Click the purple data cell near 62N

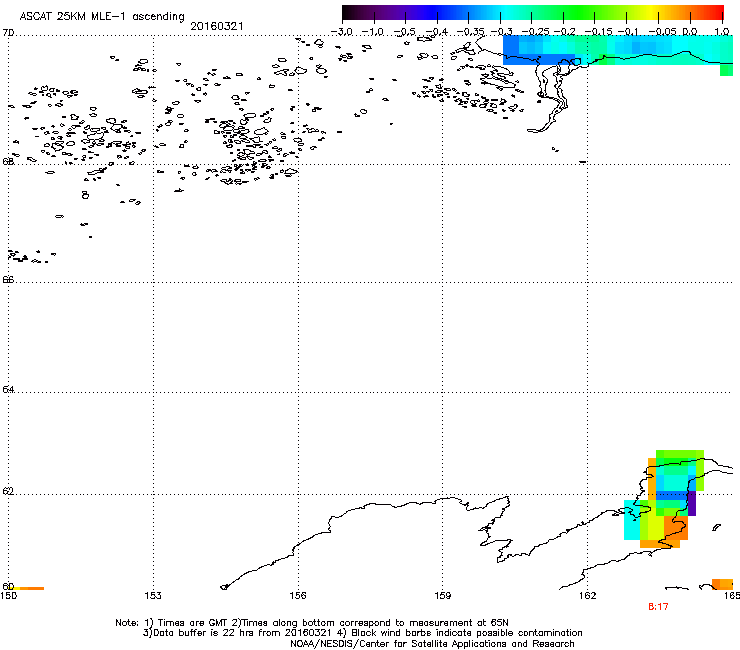pos(692,504)
